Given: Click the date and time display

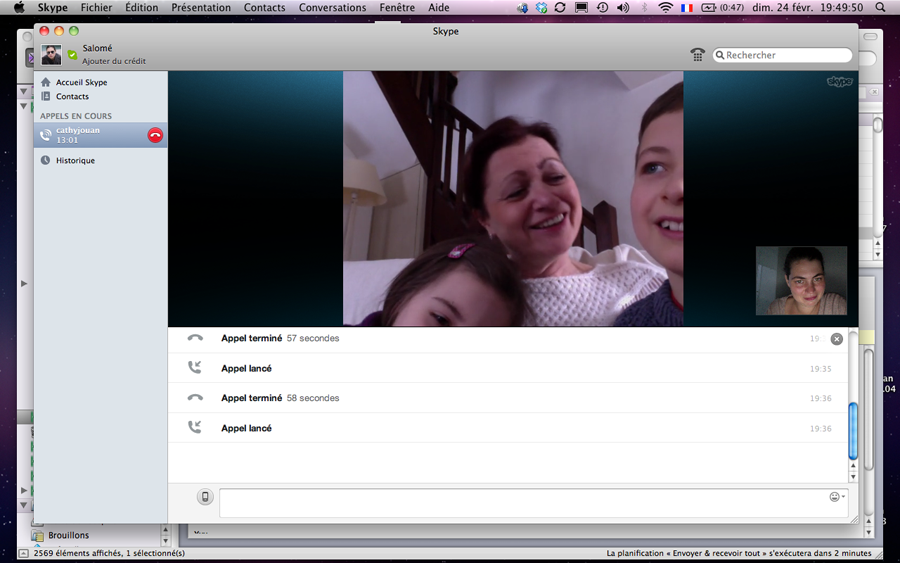Looking at the screenshot, I should click(808, 7).
